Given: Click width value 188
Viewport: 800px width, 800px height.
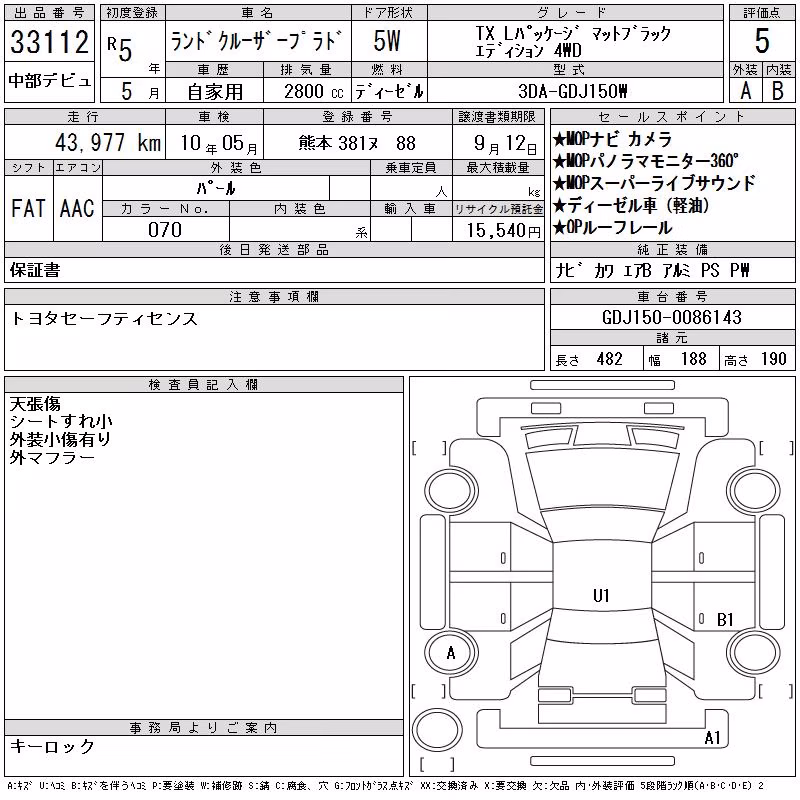Looking at the screenshot, I should [x=694, y=359].
